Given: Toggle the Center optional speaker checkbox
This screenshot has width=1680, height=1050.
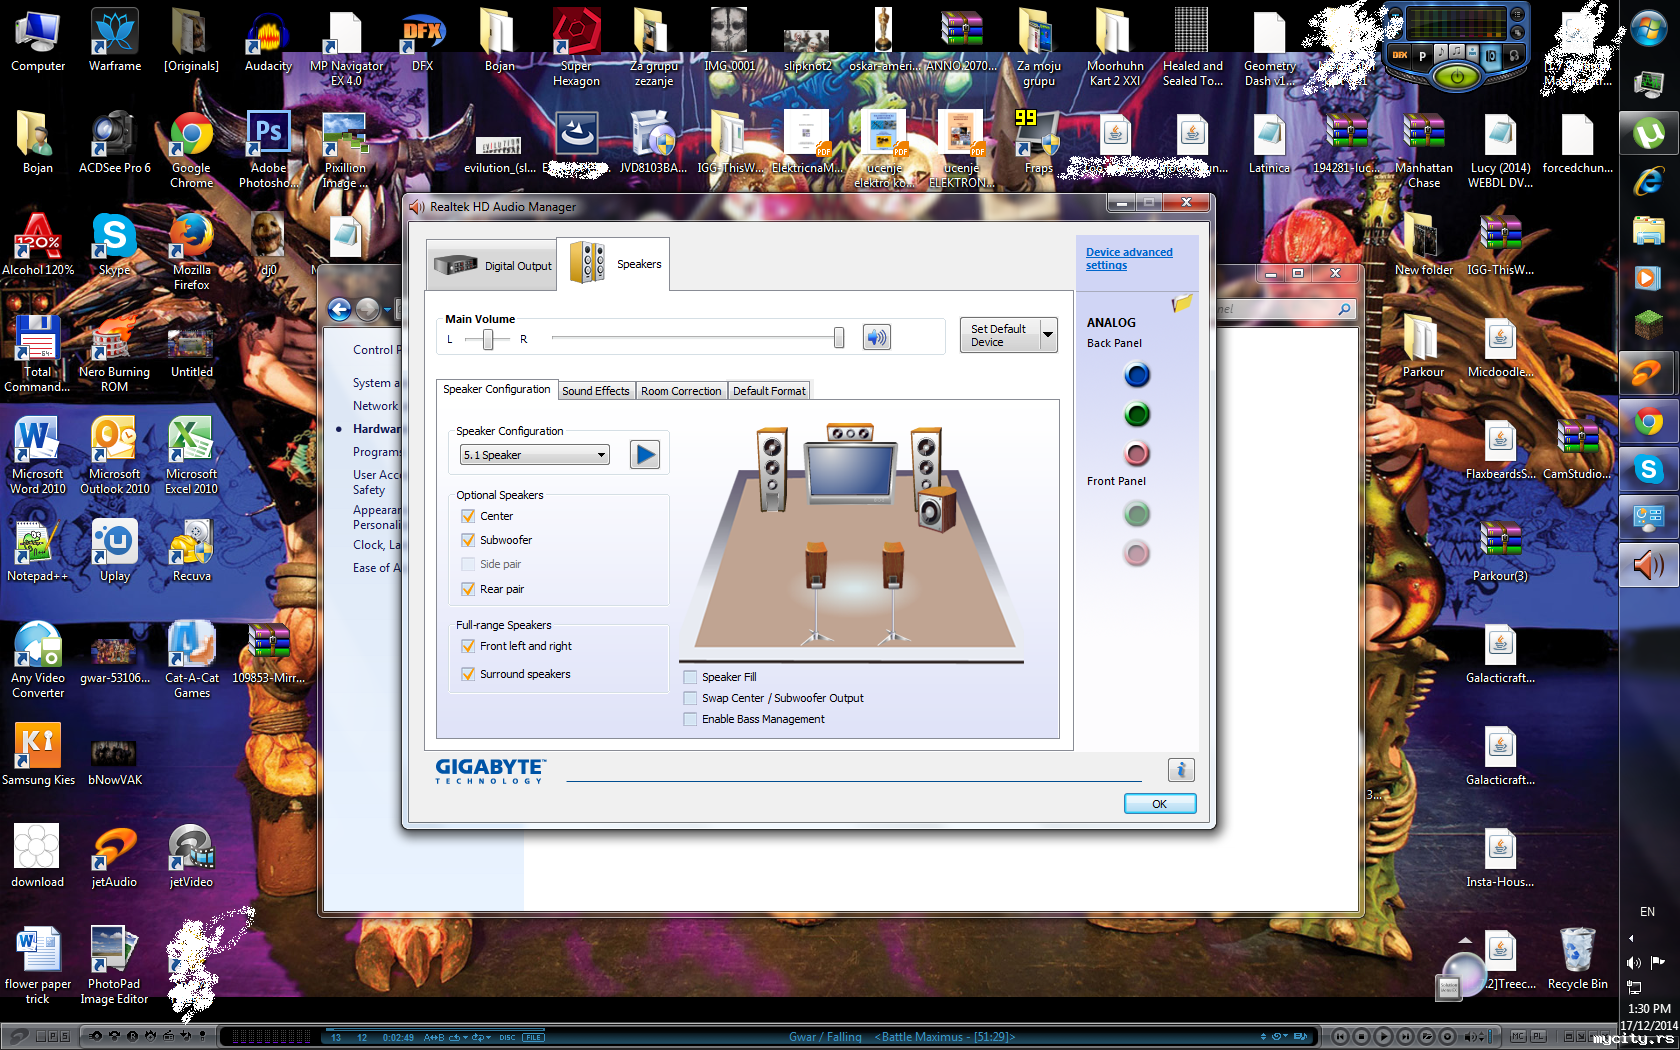Looking at the screenshot, I should (x=468, y=516).
